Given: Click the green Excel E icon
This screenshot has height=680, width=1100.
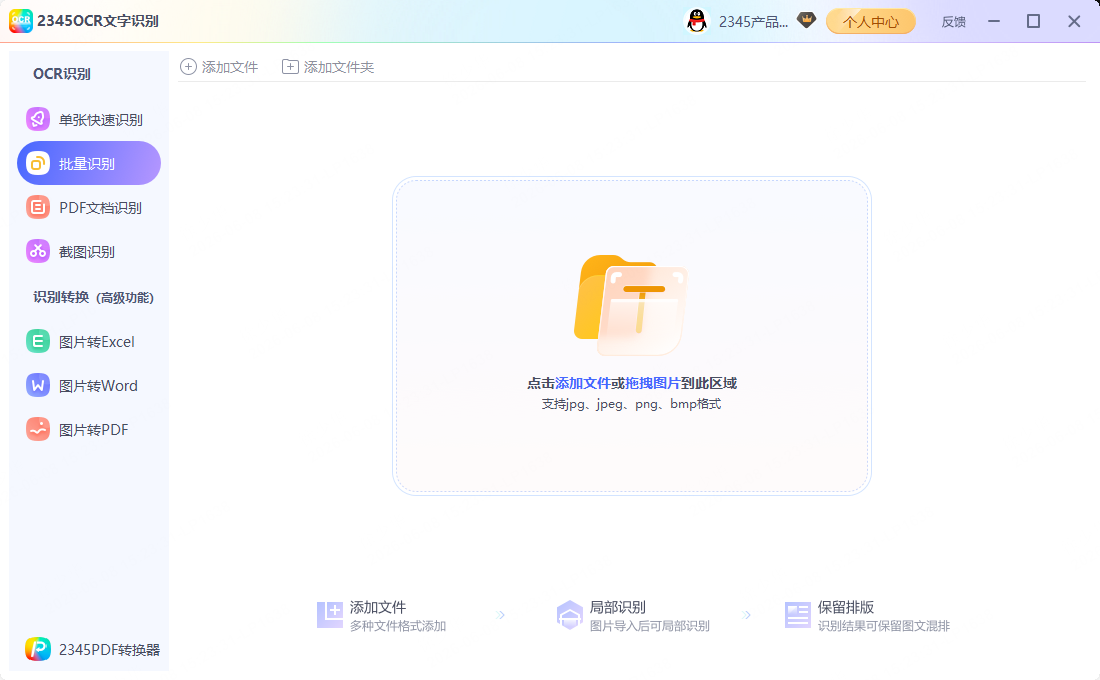Looking at the screenshot, I should coord(38,342).
